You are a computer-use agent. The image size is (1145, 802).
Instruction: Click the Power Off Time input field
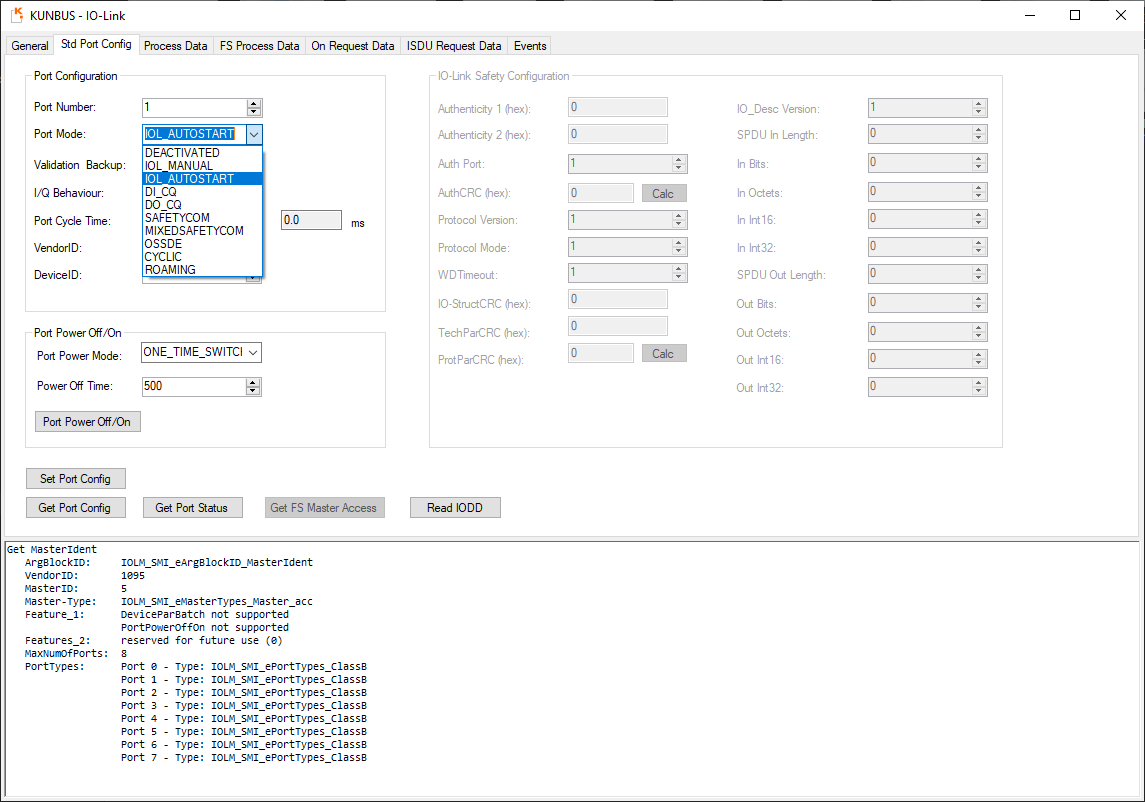pos(193,386)
